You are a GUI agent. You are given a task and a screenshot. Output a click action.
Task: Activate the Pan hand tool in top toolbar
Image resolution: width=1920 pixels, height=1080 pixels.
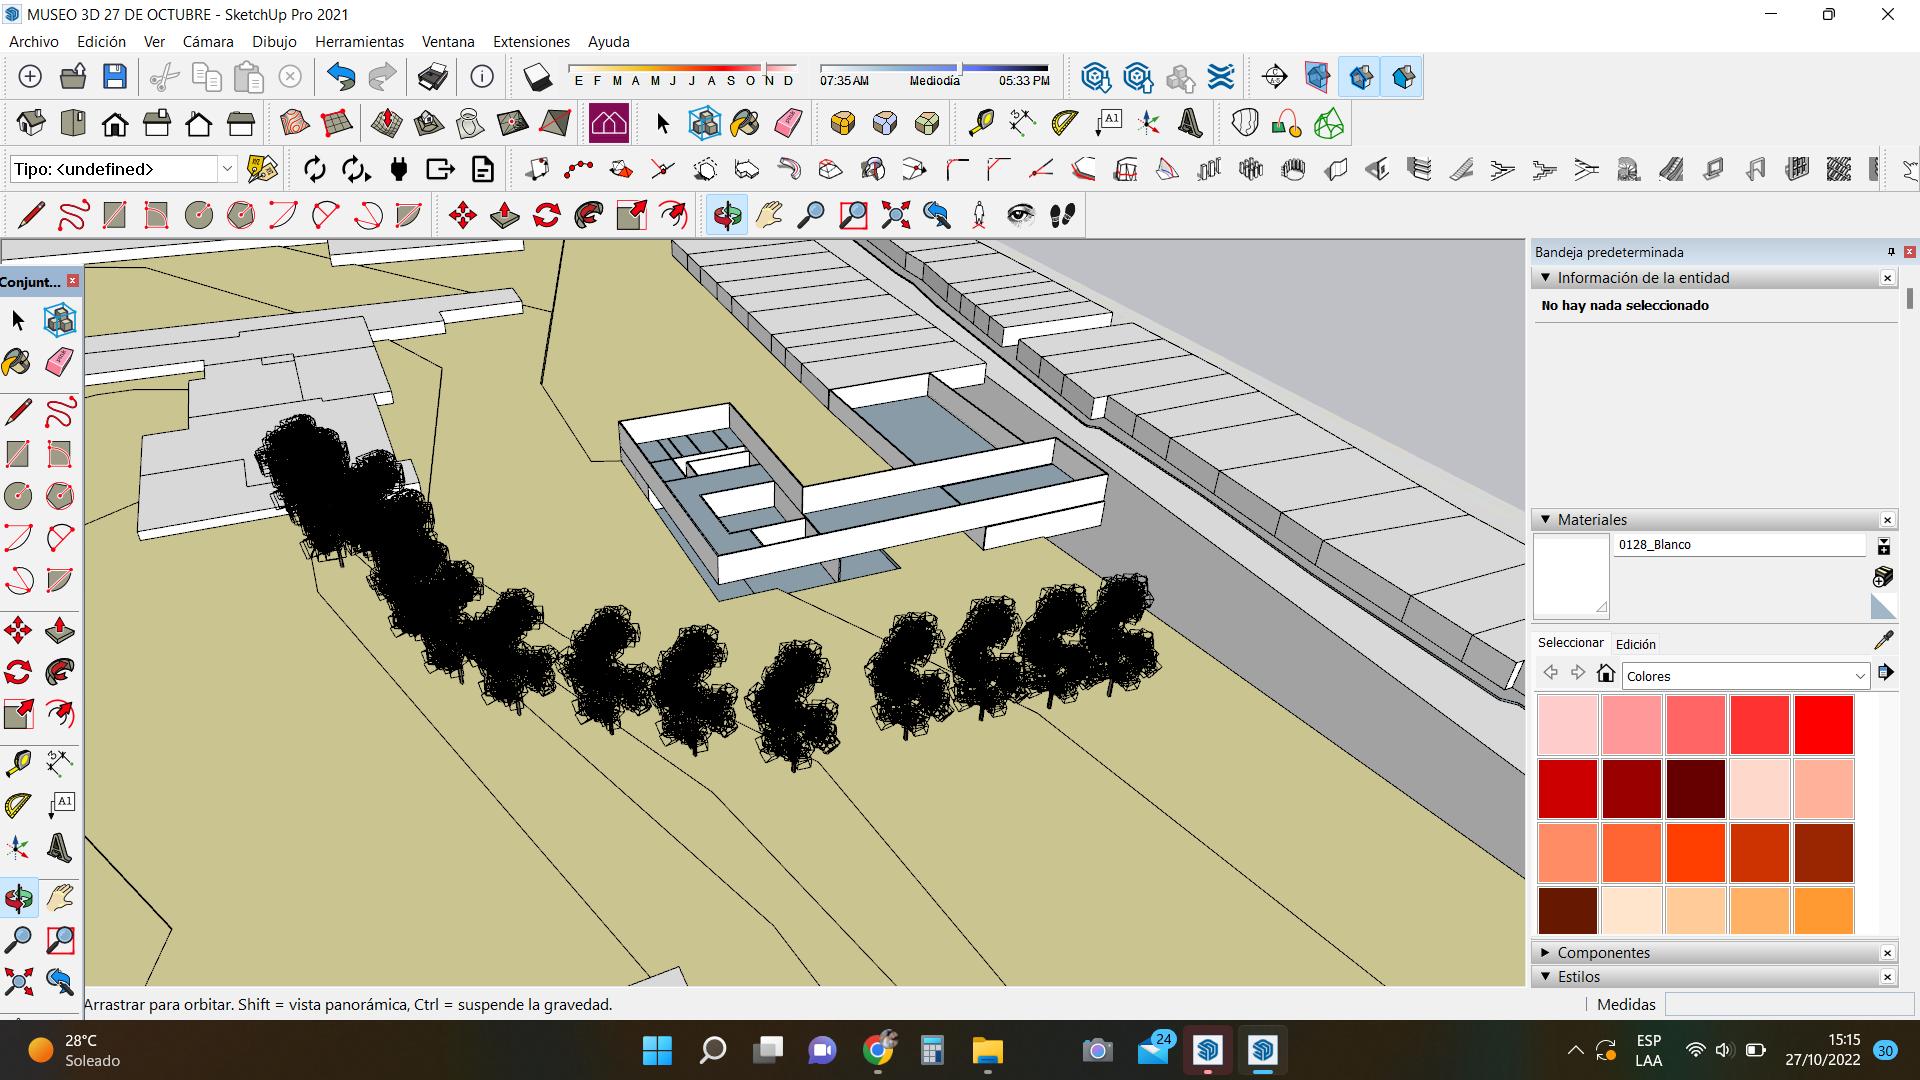[x=769, y=215]
